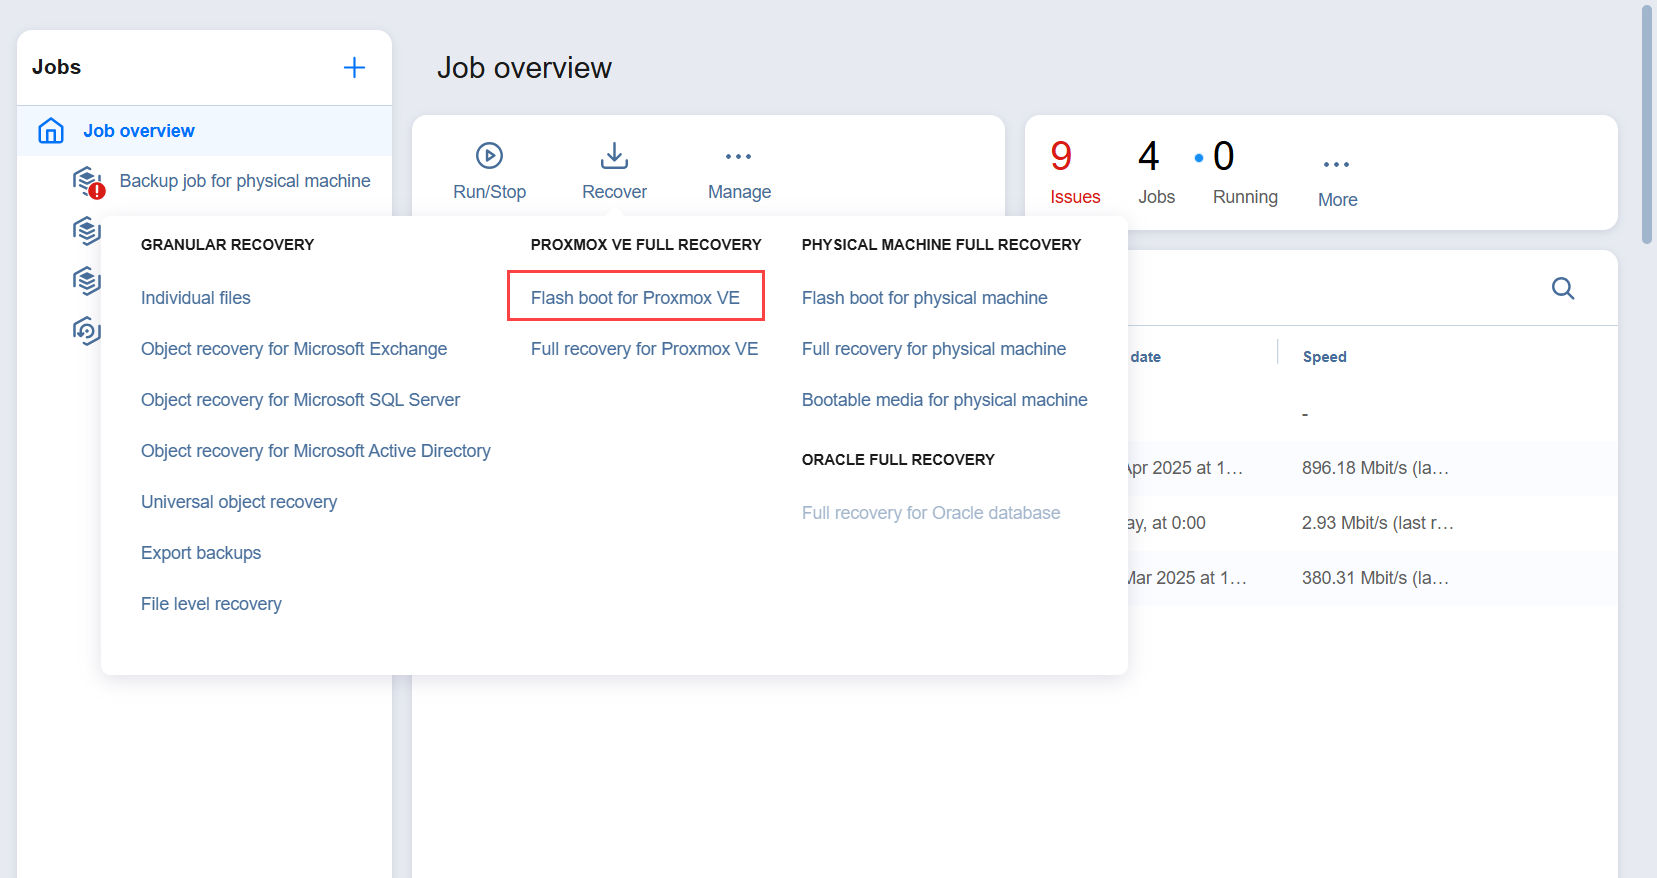Open the More options in summary panel

click(1336, 165)
